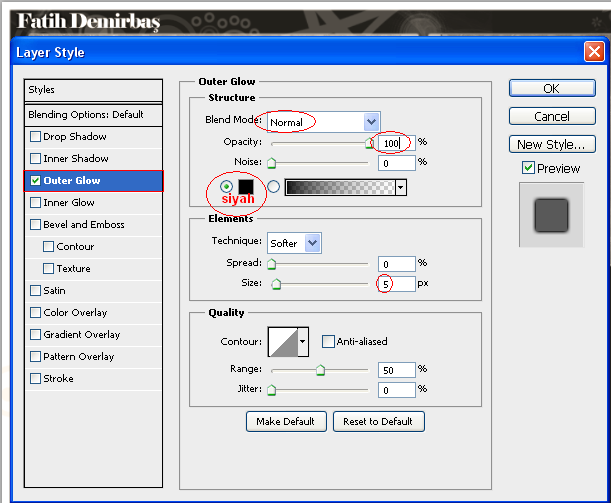Click Make Default button
This screenshot has width=611, height=503.
286,422
